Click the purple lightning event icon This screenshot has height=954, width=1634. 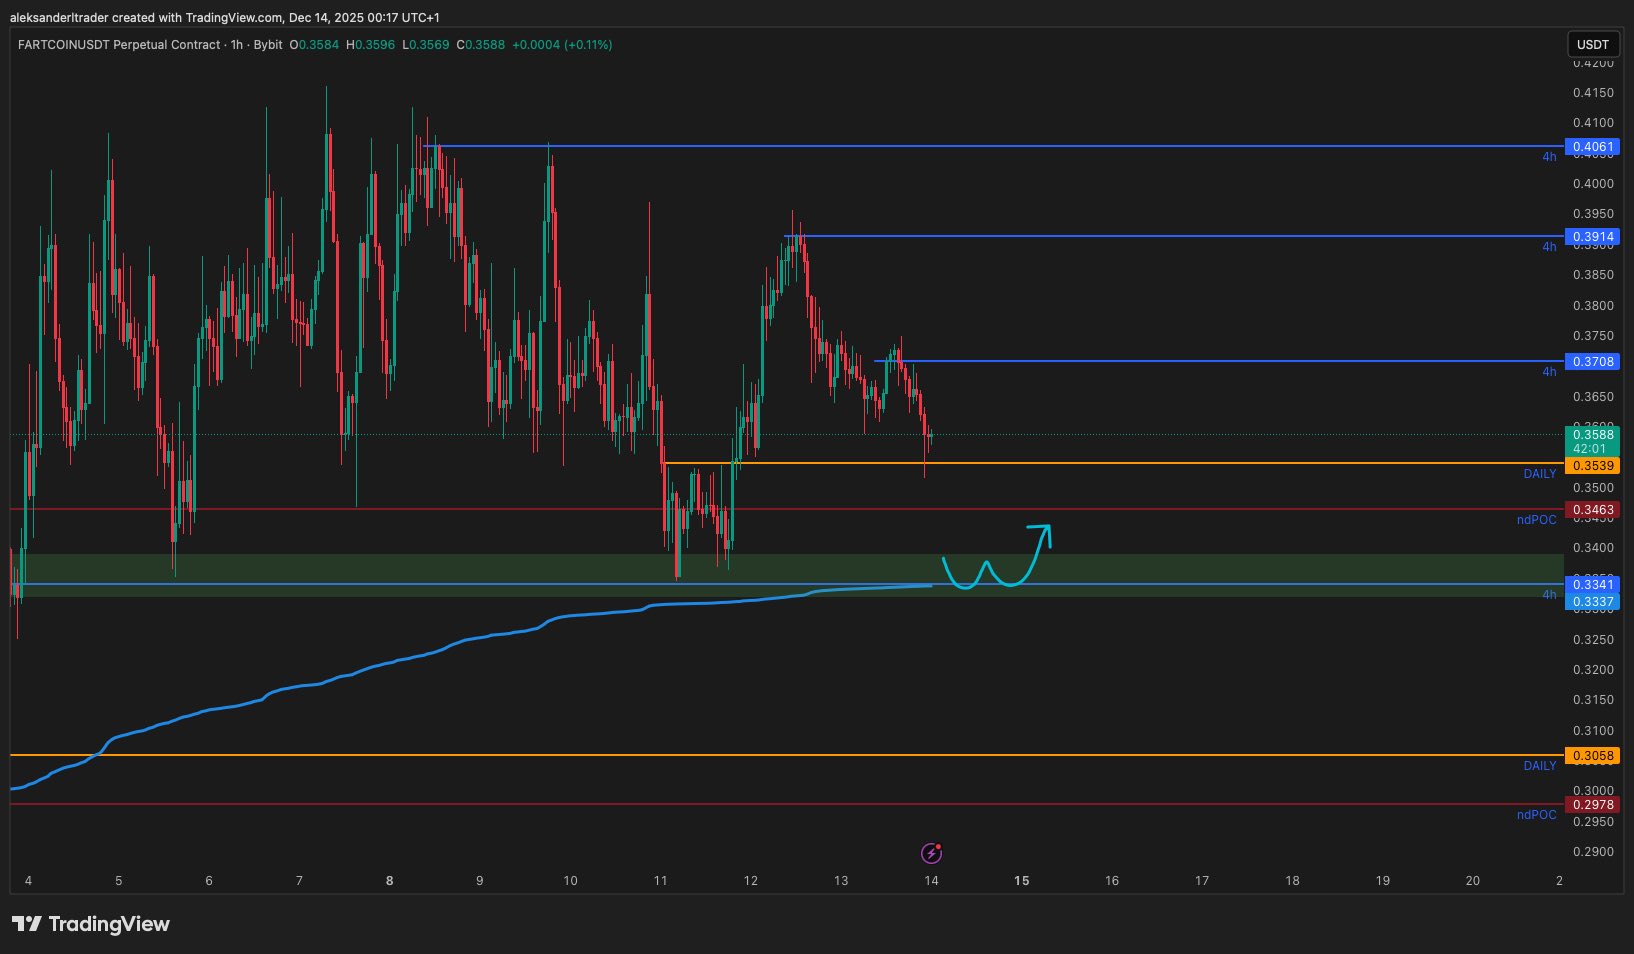(931, 853)
